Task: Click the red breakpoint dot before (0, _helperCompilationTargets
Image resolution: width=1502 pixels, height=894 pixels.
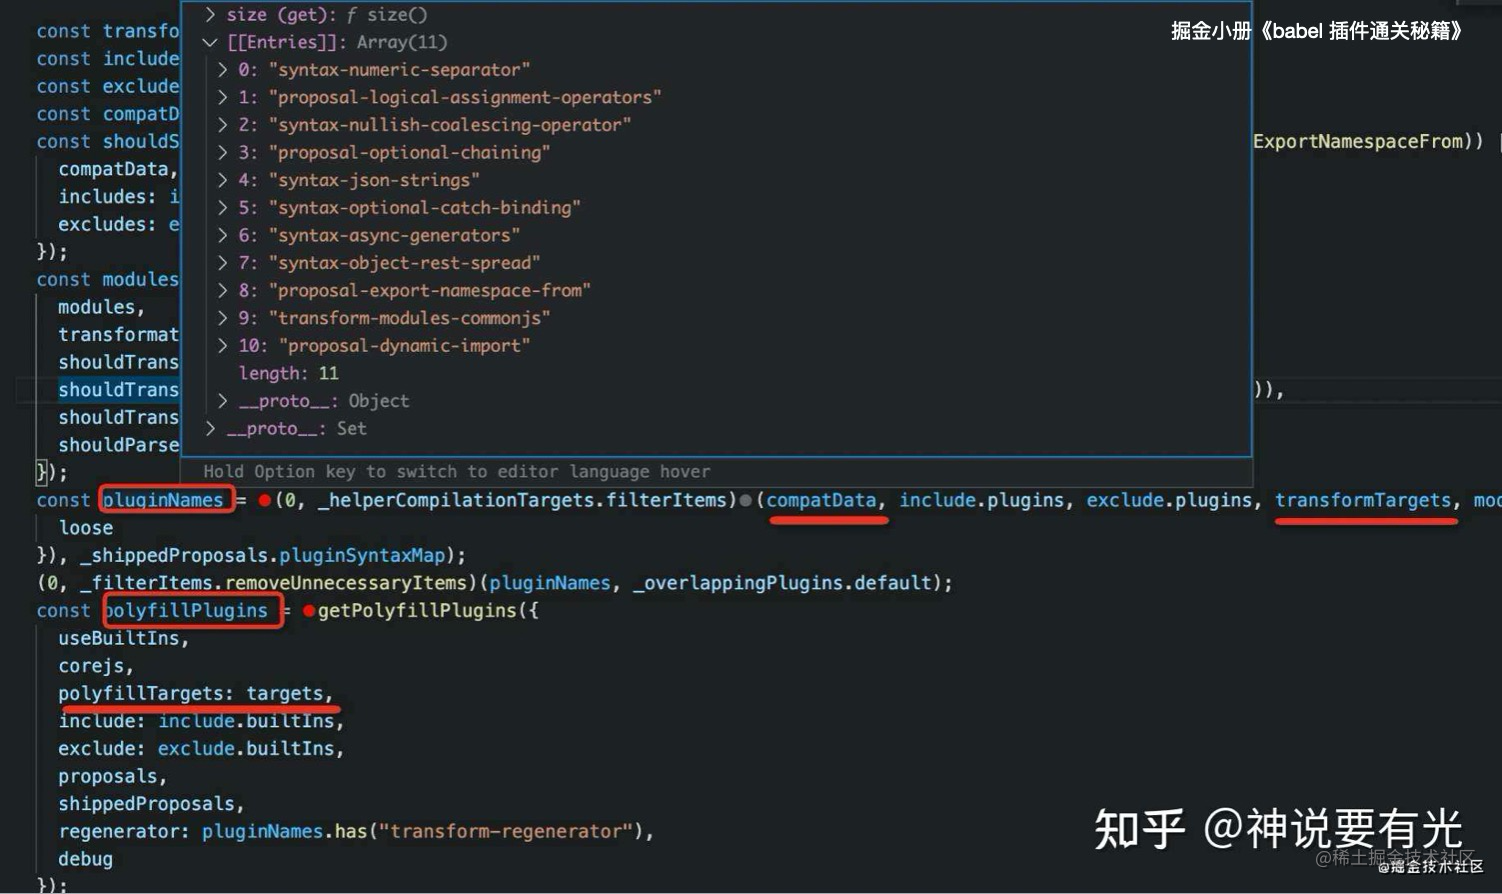Action: pyautogui.click(x=265, y=500)
